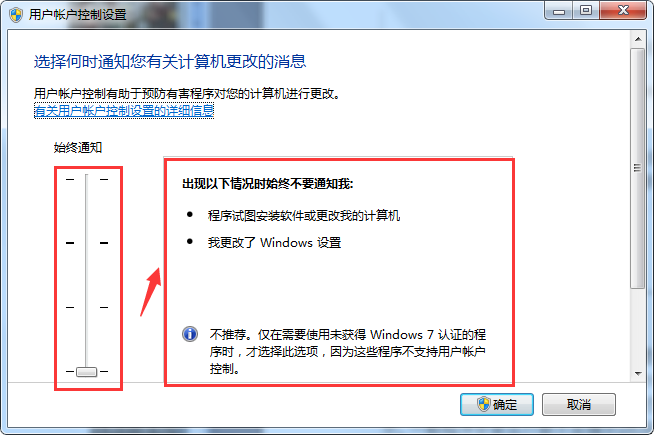Click the 始终通知 label above slider

[78, 147]
